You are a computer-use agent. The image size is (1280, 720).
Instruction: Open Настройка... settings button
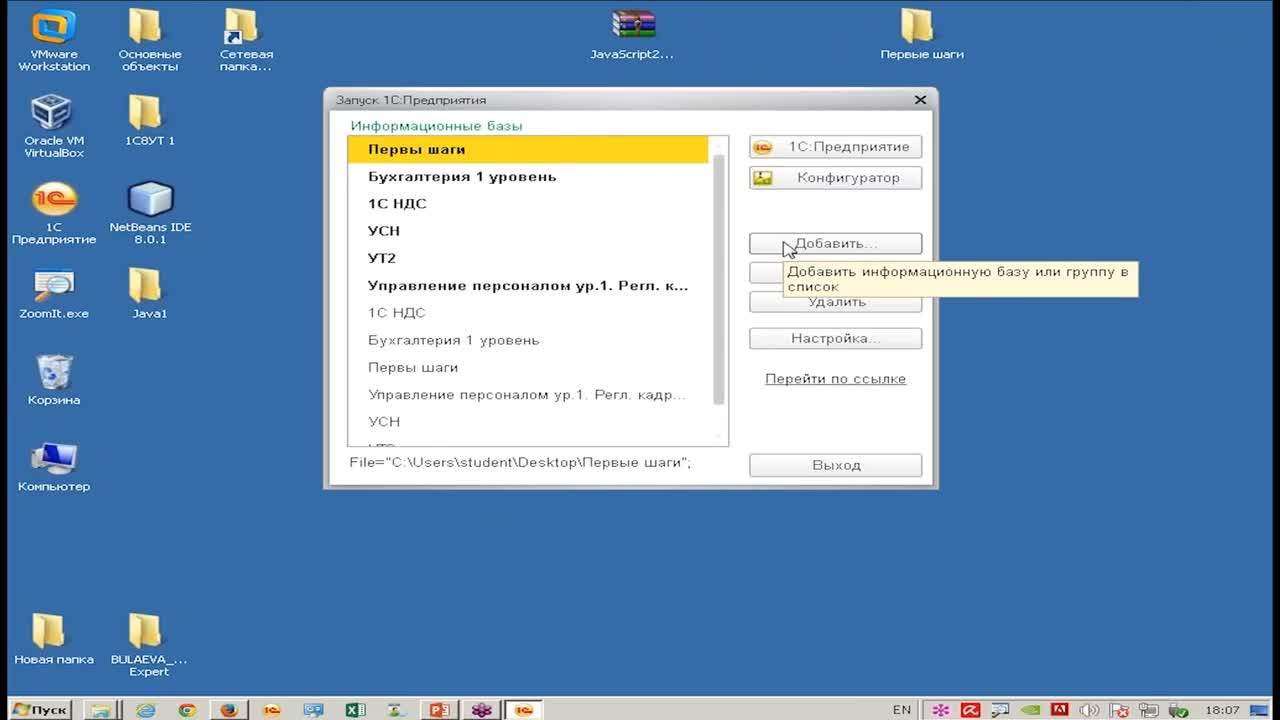(x=835, y=339)
